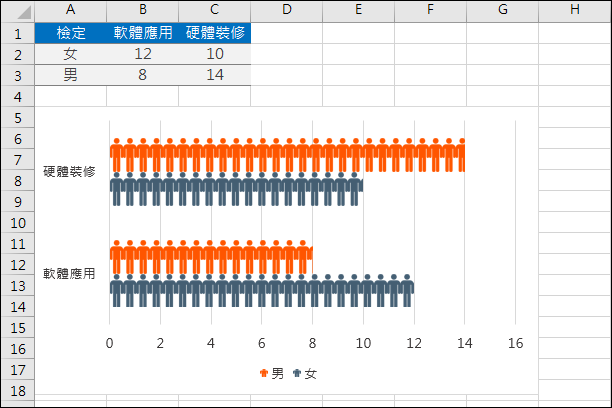The image size is (612, 408).
Task: Click cell B2 with value 12
Action: (x=142, y=54)
